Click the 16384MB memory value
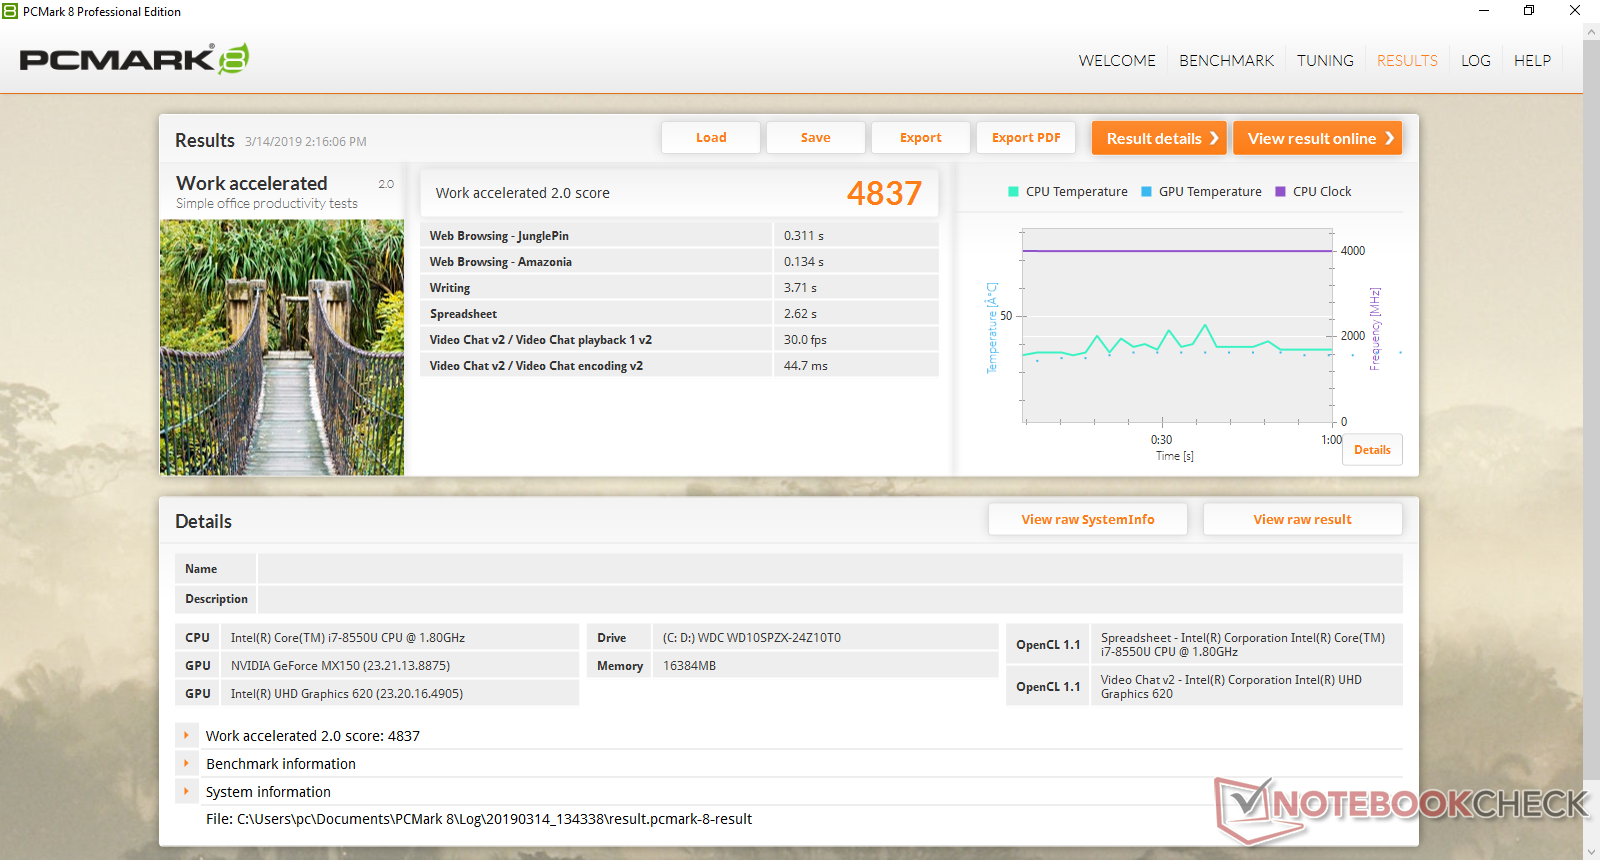 coord(689,666)
